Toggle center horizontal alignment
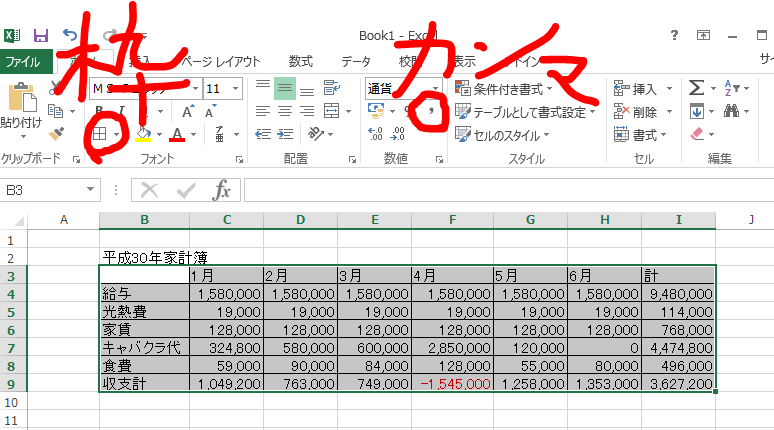Screen dimensions: 774x430 coord(284,111)
